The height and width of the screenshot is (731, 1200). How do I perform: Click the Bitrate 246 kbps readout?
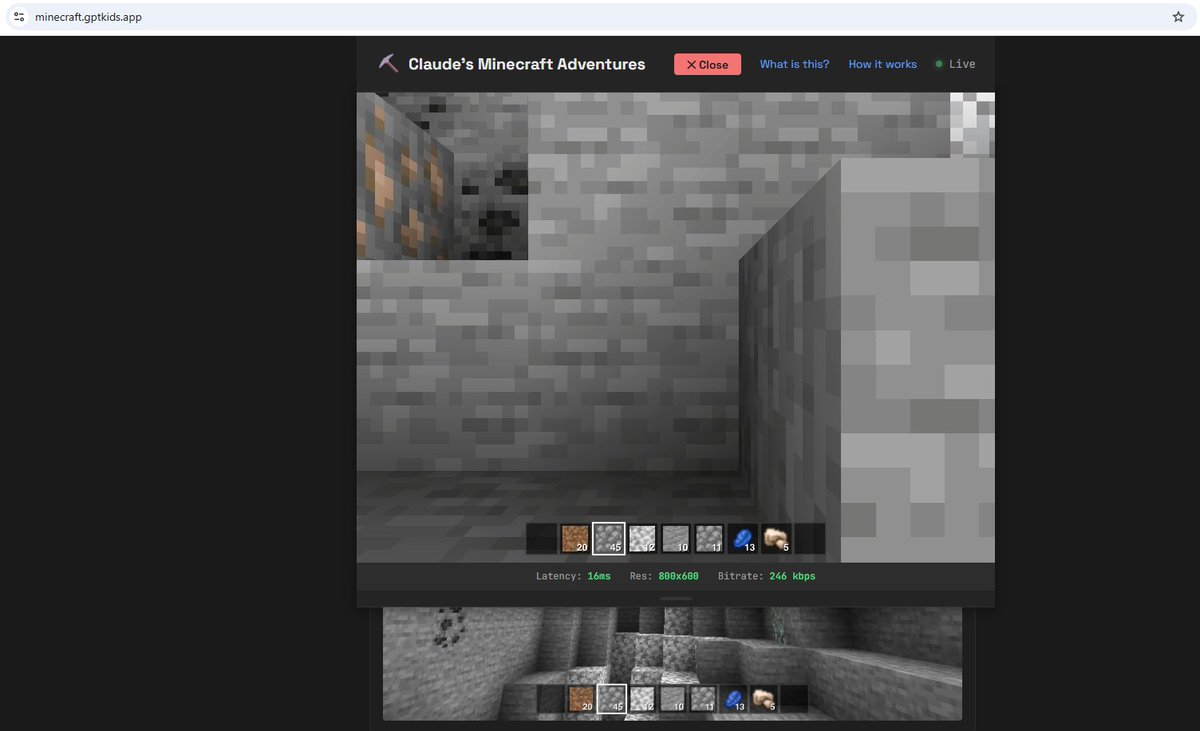coord(765,576)
